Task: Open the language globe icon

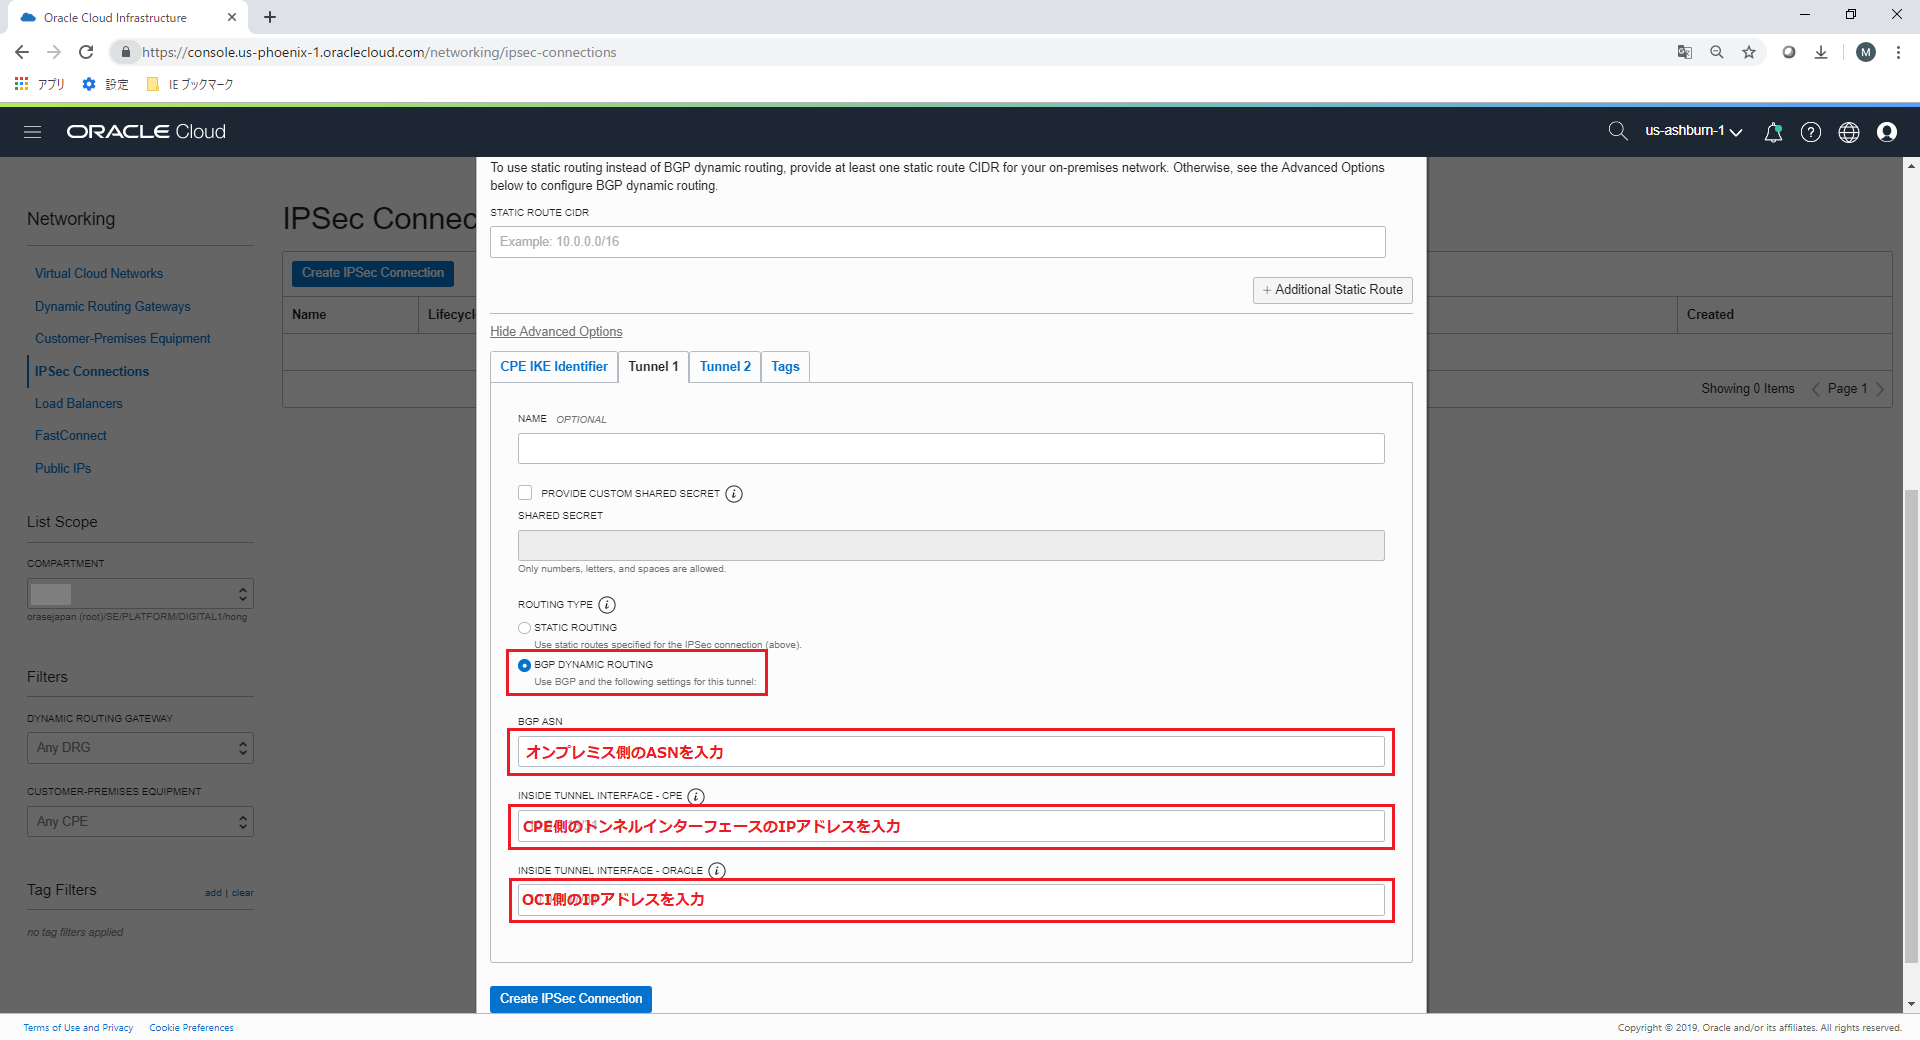Action: [x=1849, y=132]
